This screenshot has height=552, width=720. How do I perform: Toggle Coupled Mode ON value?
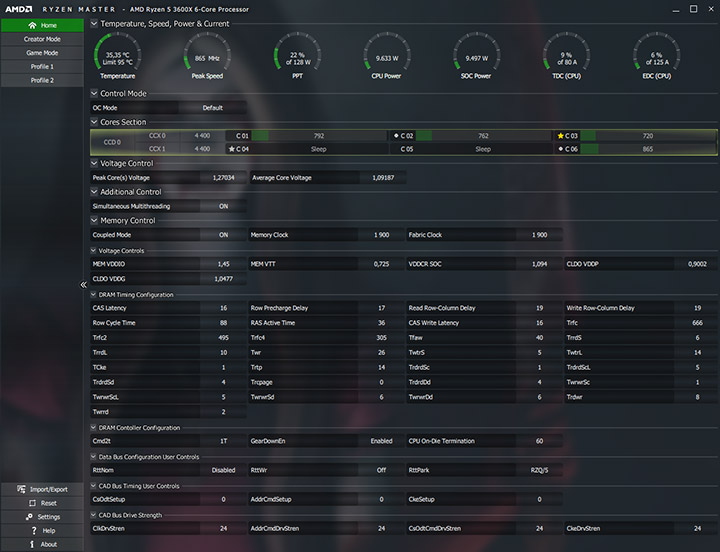click(223, 235)
